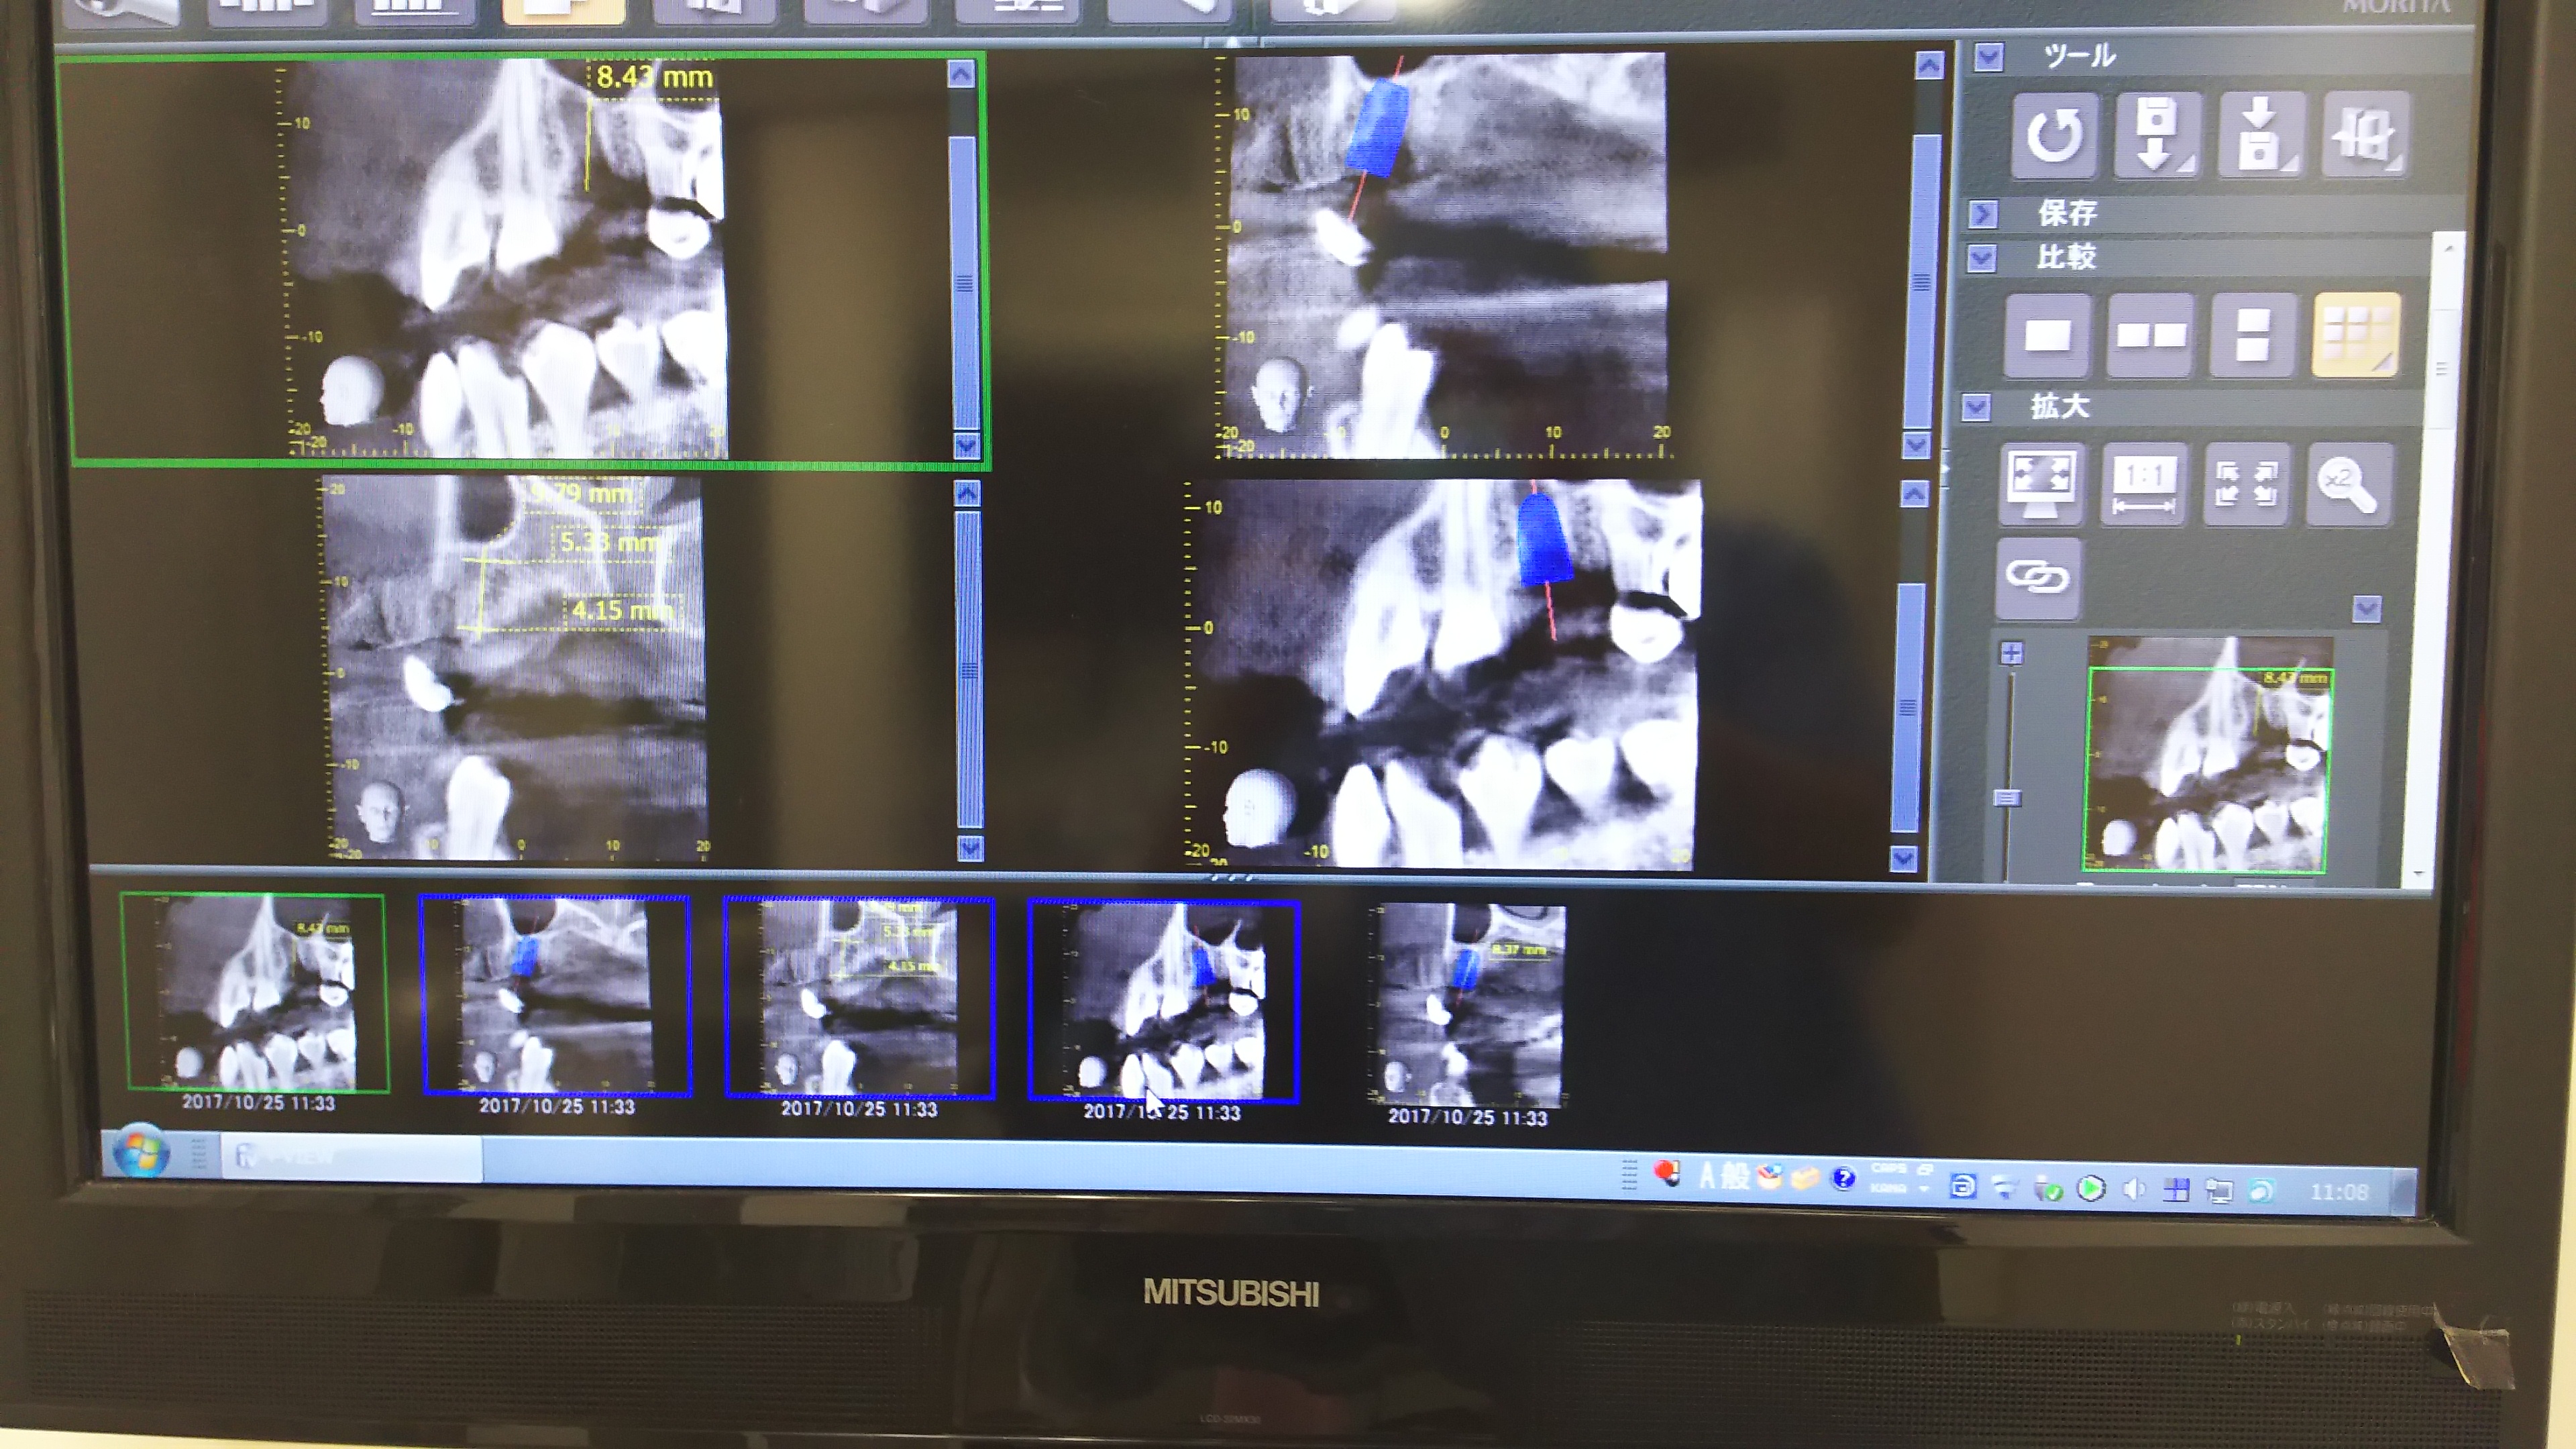Screen dimensions: 2576x1449
Task: Select the second thumbnail with blue implant
Action: pos(556,996)
